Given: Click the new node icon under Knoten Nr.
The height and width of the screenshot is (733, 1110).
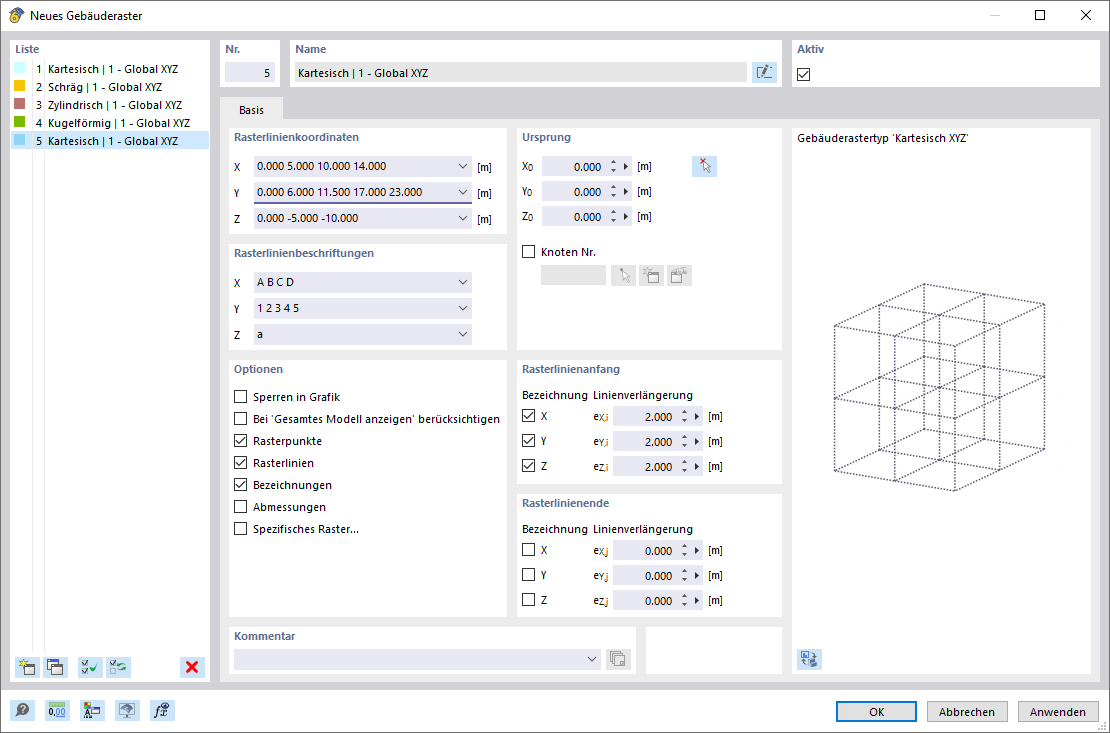Looking at the screenshot, I should (651, 275).
